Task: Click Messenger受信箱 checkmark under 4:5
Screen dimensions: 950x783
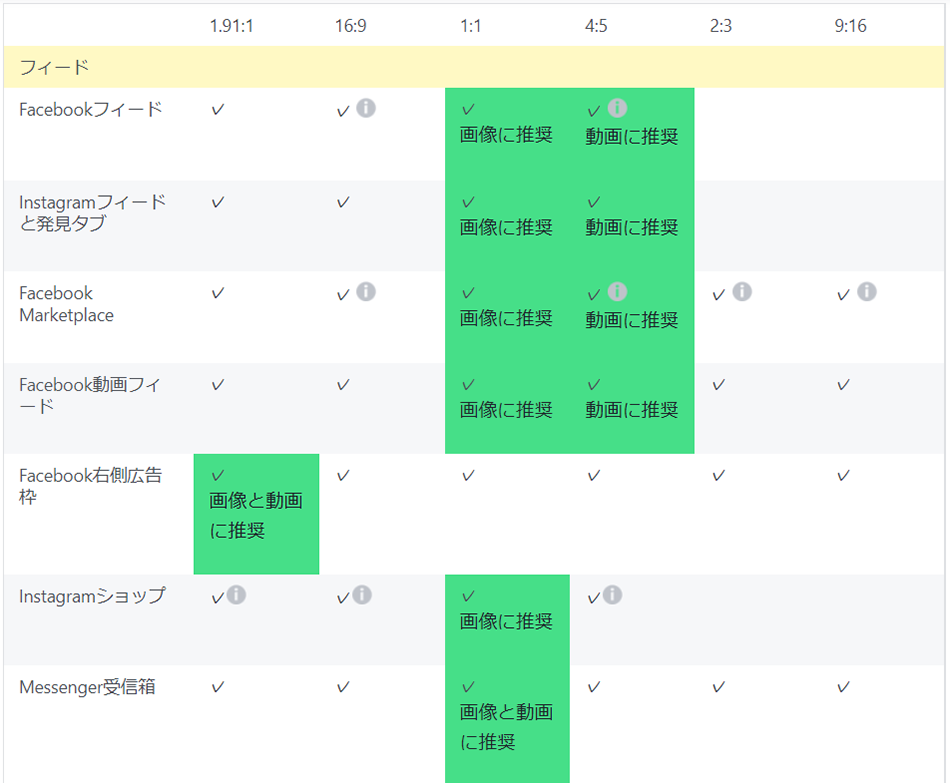Action: 594,687
